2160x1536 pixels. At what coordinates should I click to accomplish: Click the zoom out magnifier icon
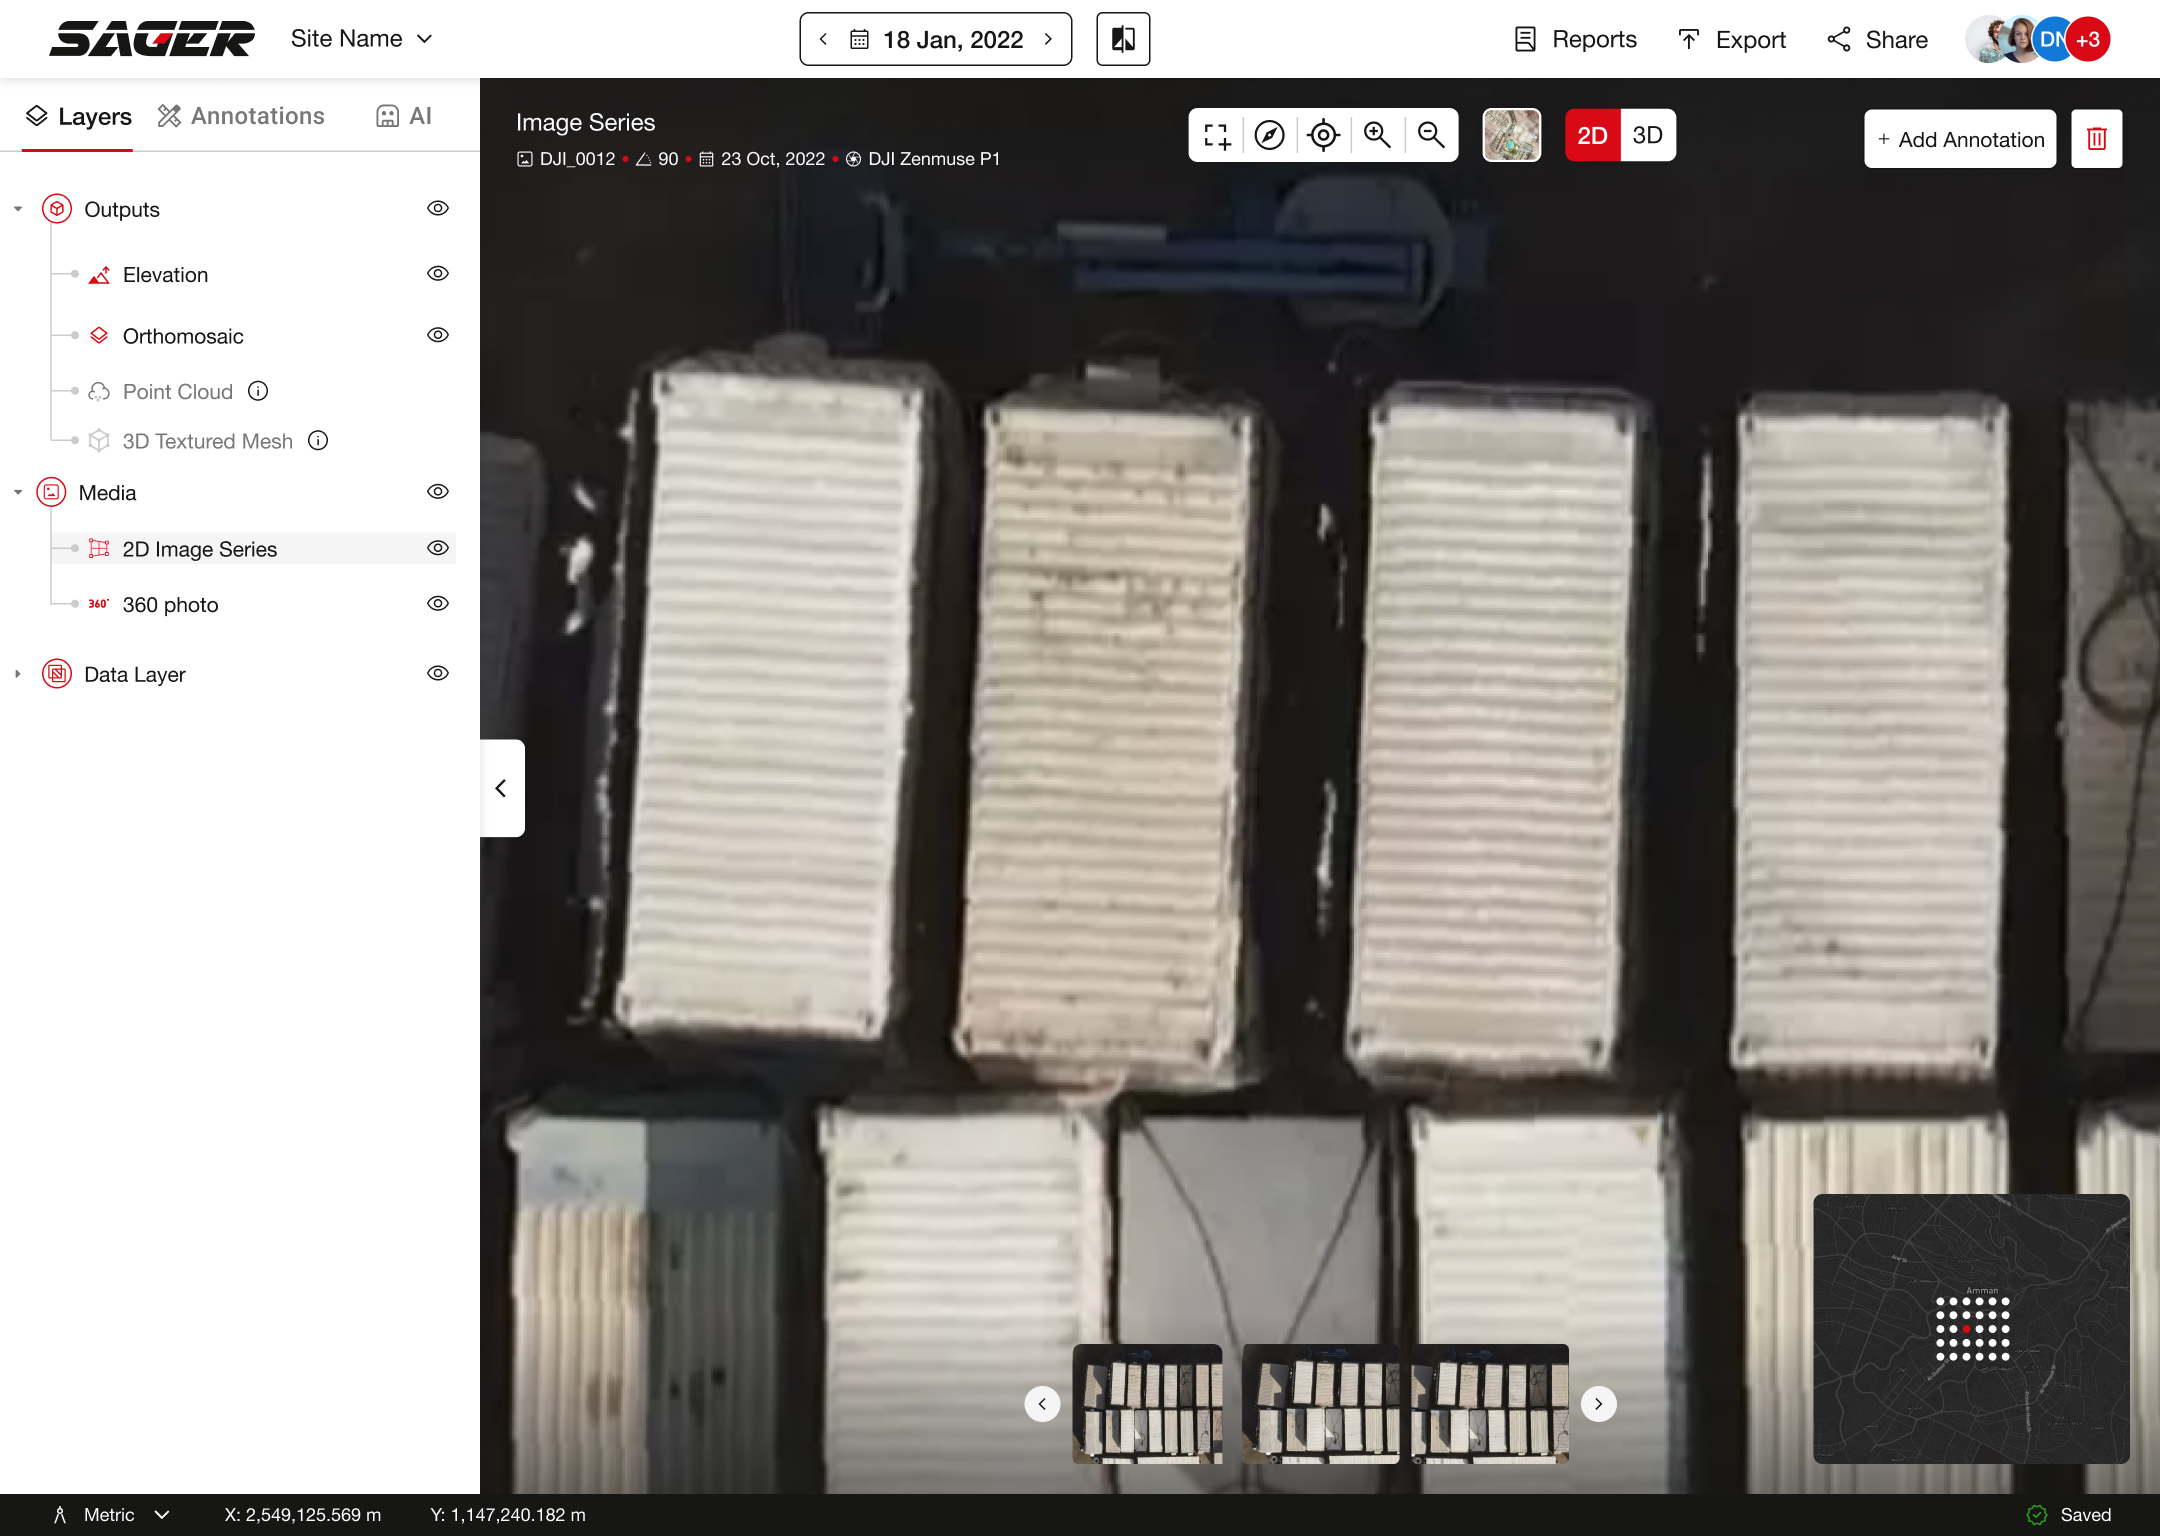tap(1431, 135)
